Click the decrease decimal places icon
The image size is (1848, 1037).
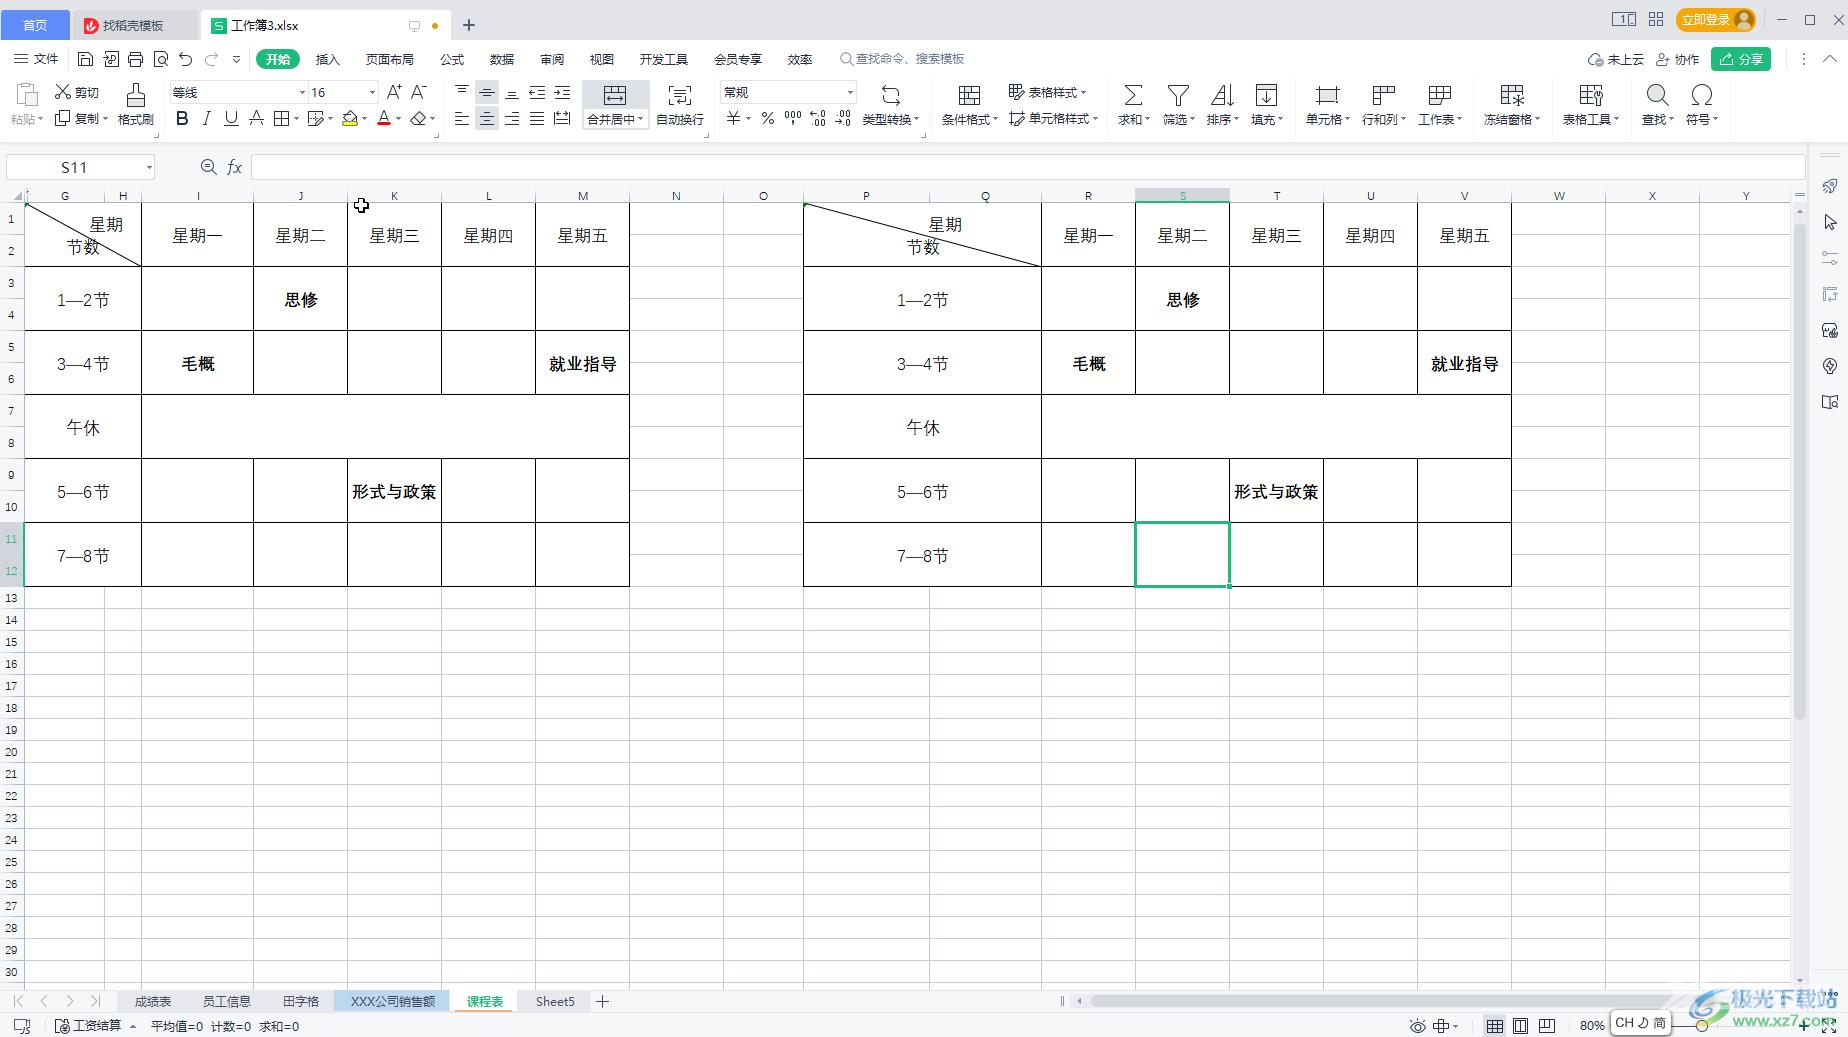pyautogui.click(x=843, y=118)
